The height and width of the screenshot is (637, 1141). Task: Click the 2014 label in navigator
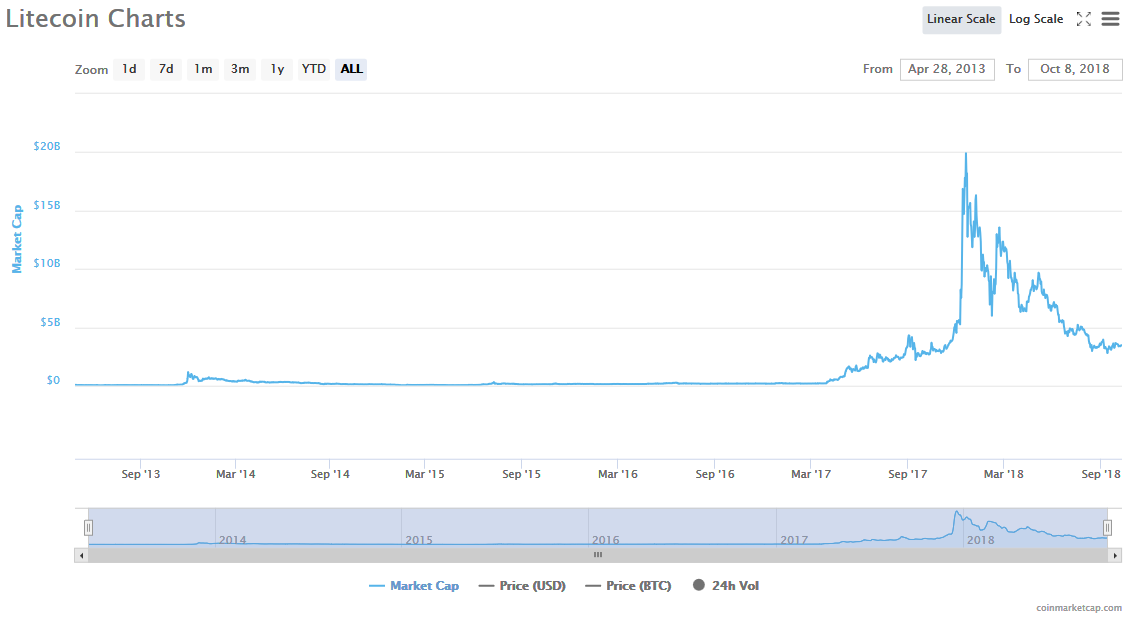pyautogui.click(x=232, y=540)
